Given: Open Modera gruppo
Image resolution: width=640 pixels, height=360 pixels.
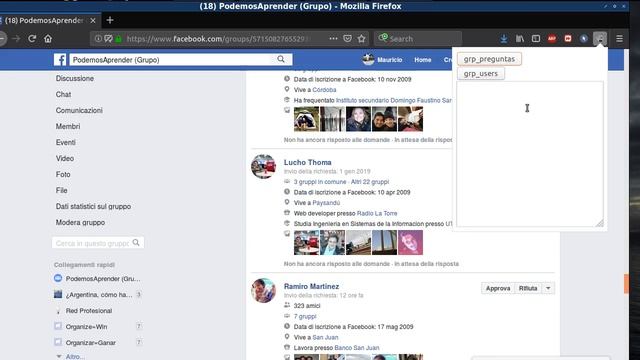Looking at the screenshot, I should coord(80,222).
